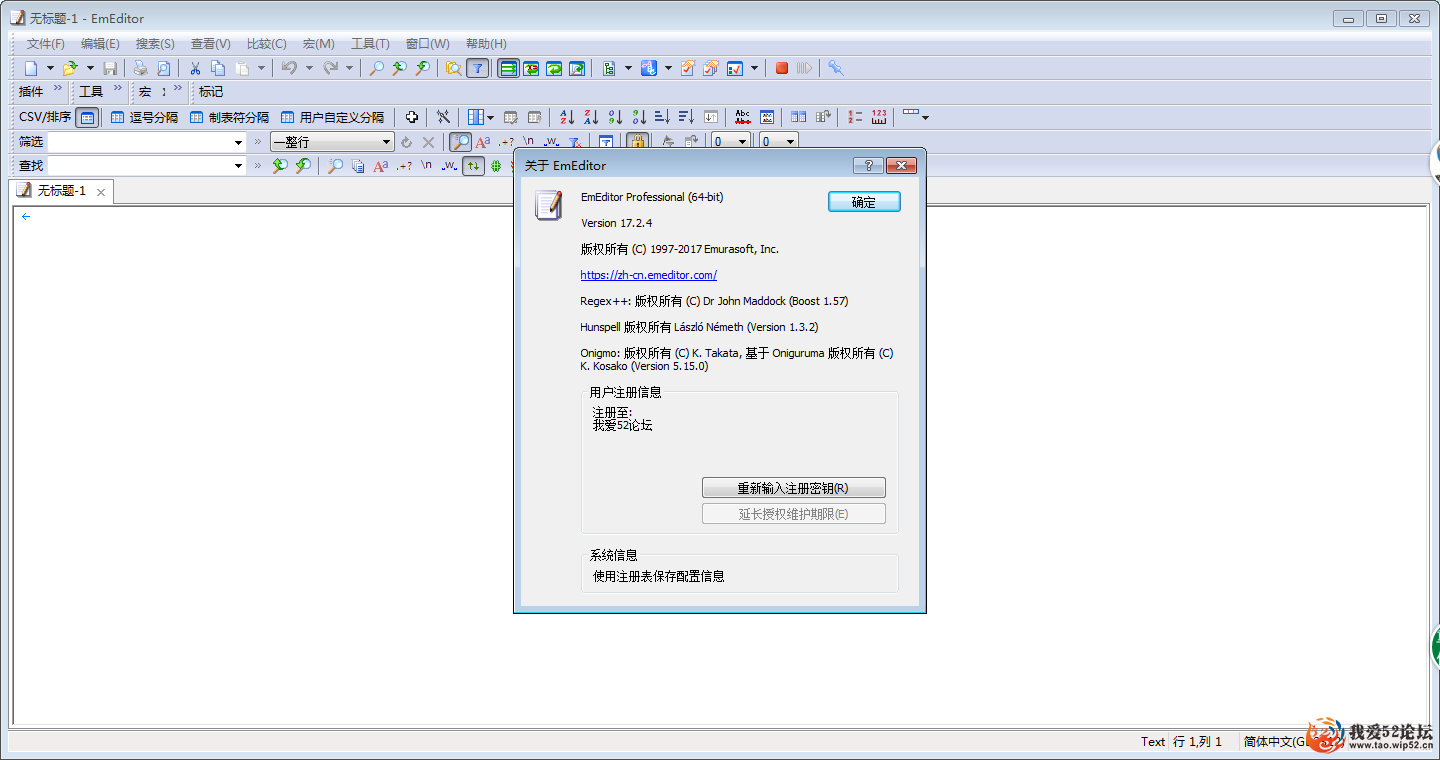Click the help question mark button in About dialog
The width and height of the screenshot is (1440, 760).
pyautogui.click(x=867, y=165)
